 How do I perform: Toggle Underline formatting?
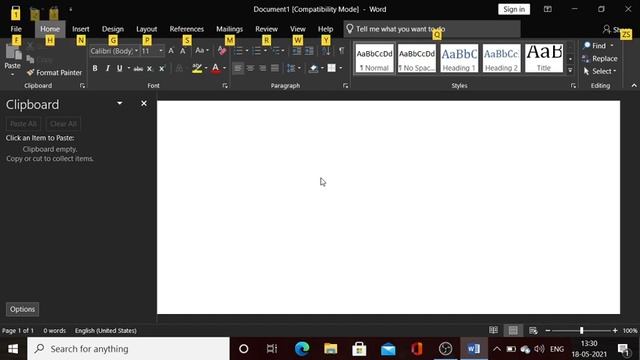pos(119,69)
